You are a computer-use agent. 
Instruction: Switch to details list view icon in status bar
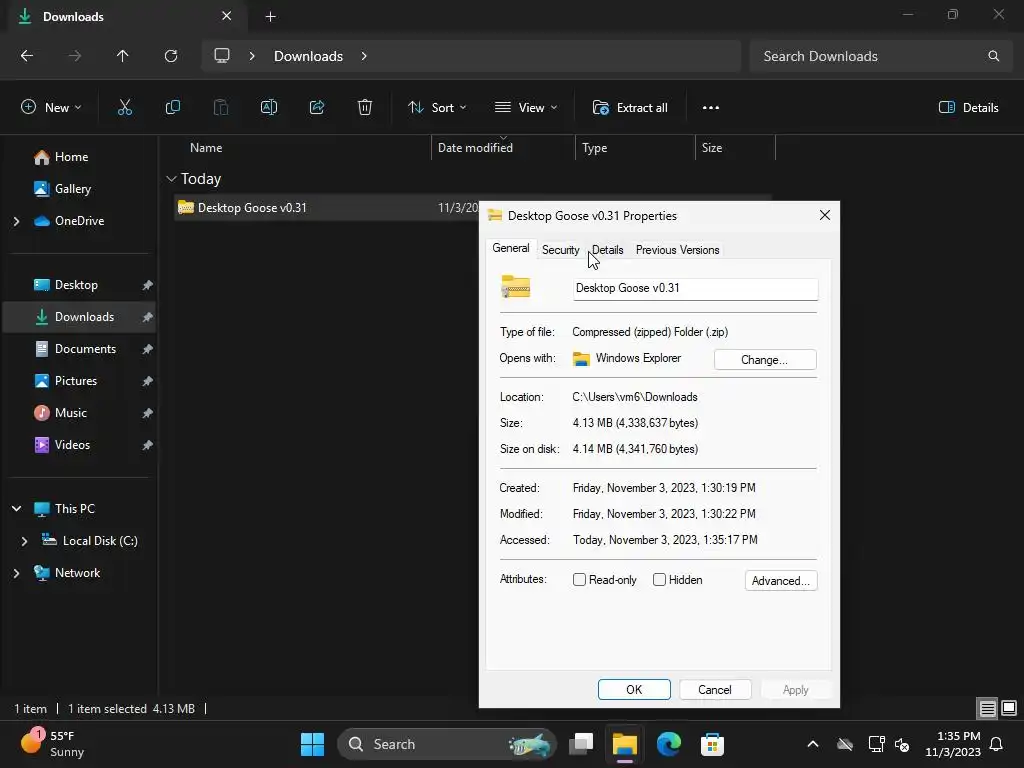coord(987,708)
